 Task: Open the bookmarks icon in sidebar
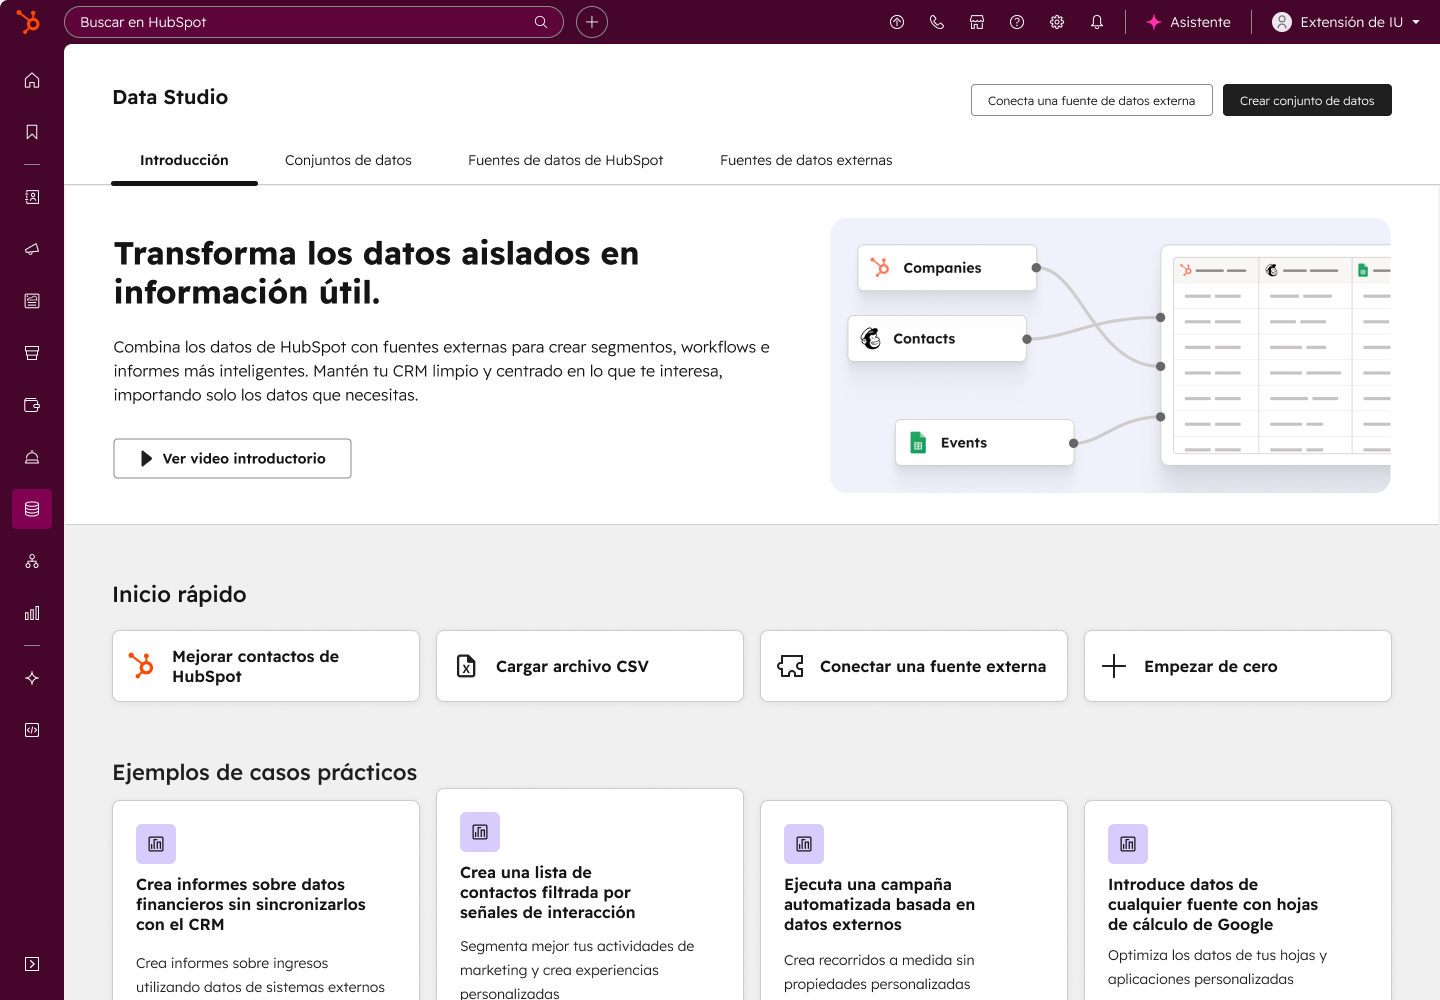tap(32, 132)
